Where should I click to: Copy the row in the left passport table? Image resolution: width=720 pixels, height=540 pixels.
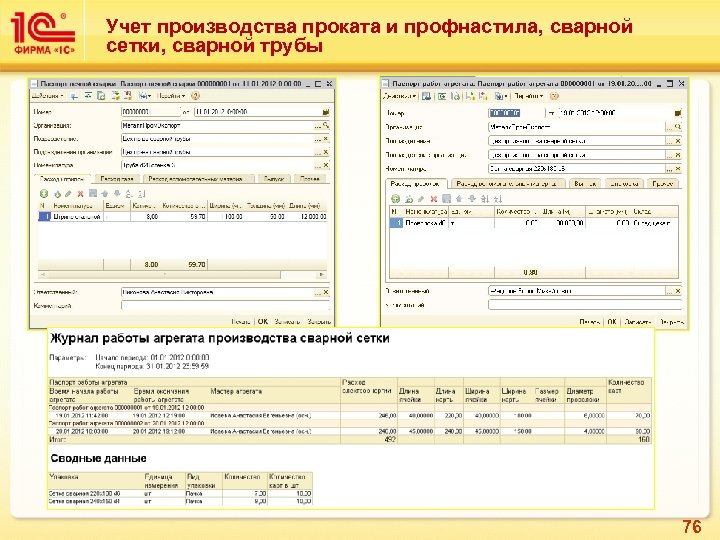pos(57,194)
